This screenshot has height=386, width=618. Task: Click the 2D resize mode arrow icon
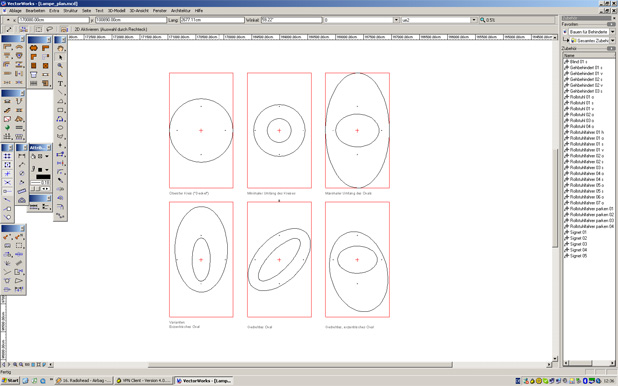[9, 29]
